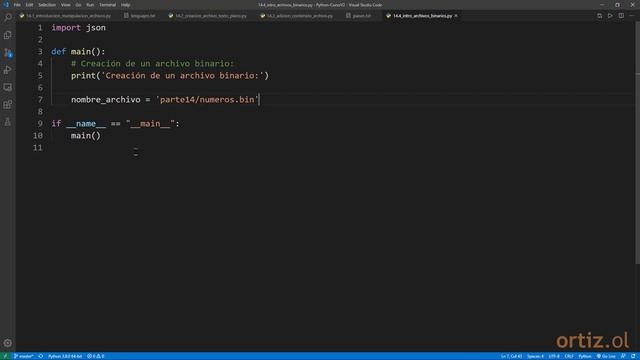Click the Synchronize Changes icon in status bar
This screenshot has width=640, height=360.
pos(41,356)
